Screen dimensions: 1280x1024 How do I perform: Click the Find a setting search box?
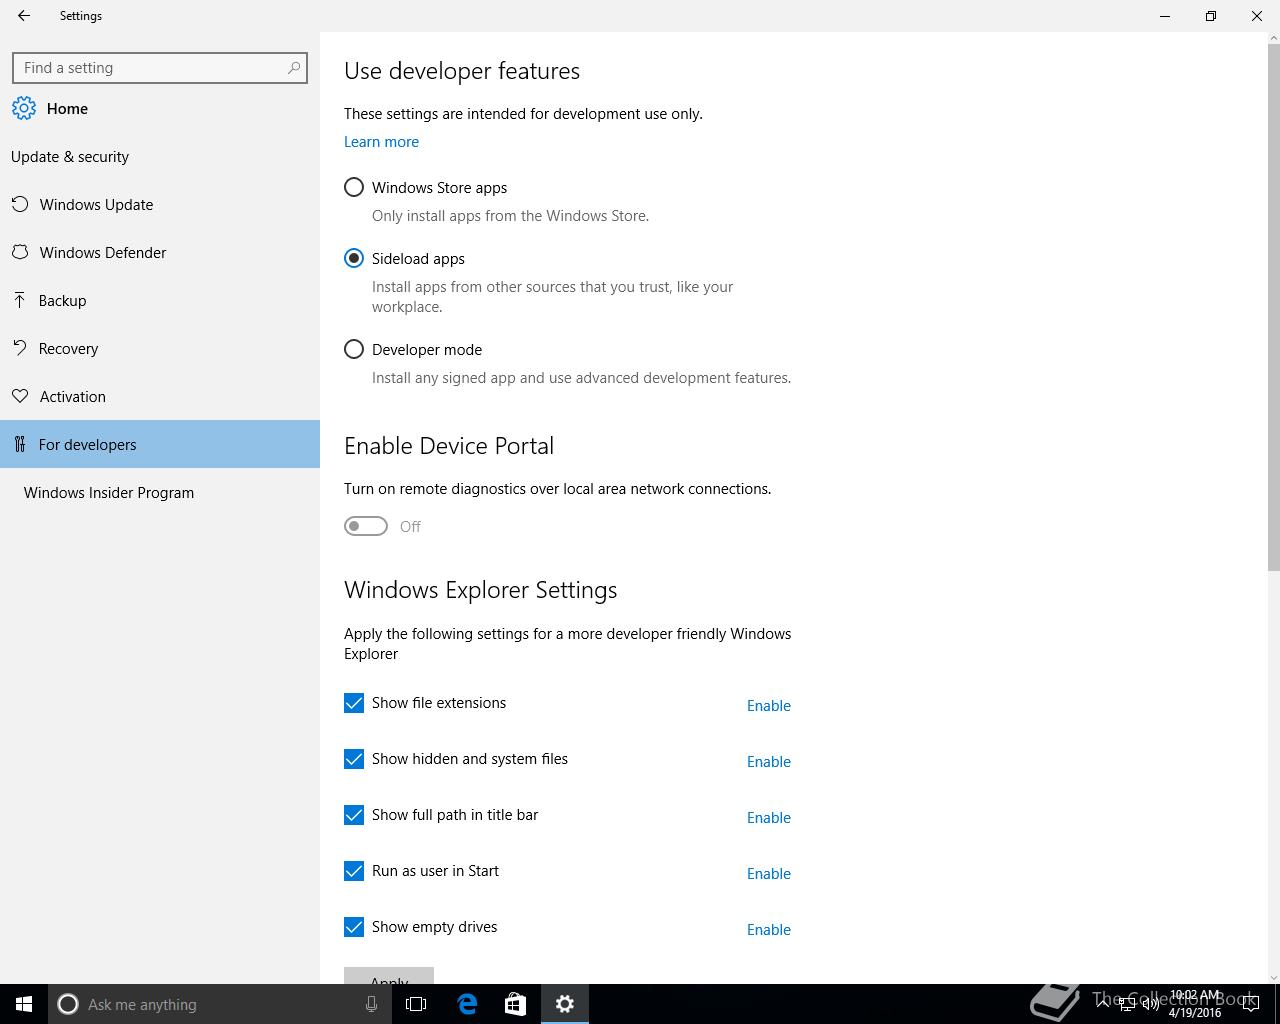[160, 68]
